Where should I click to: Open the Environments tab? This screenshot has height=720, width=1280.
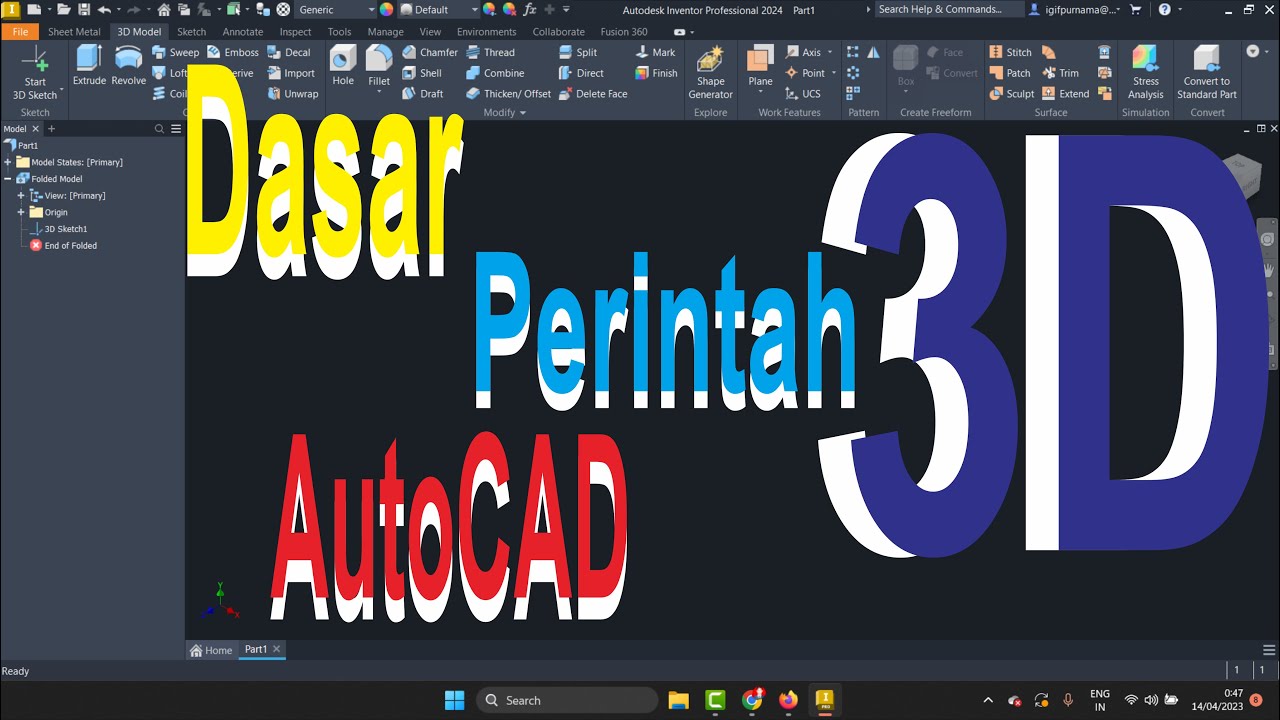pyautogui.click(x=487, y=32)
